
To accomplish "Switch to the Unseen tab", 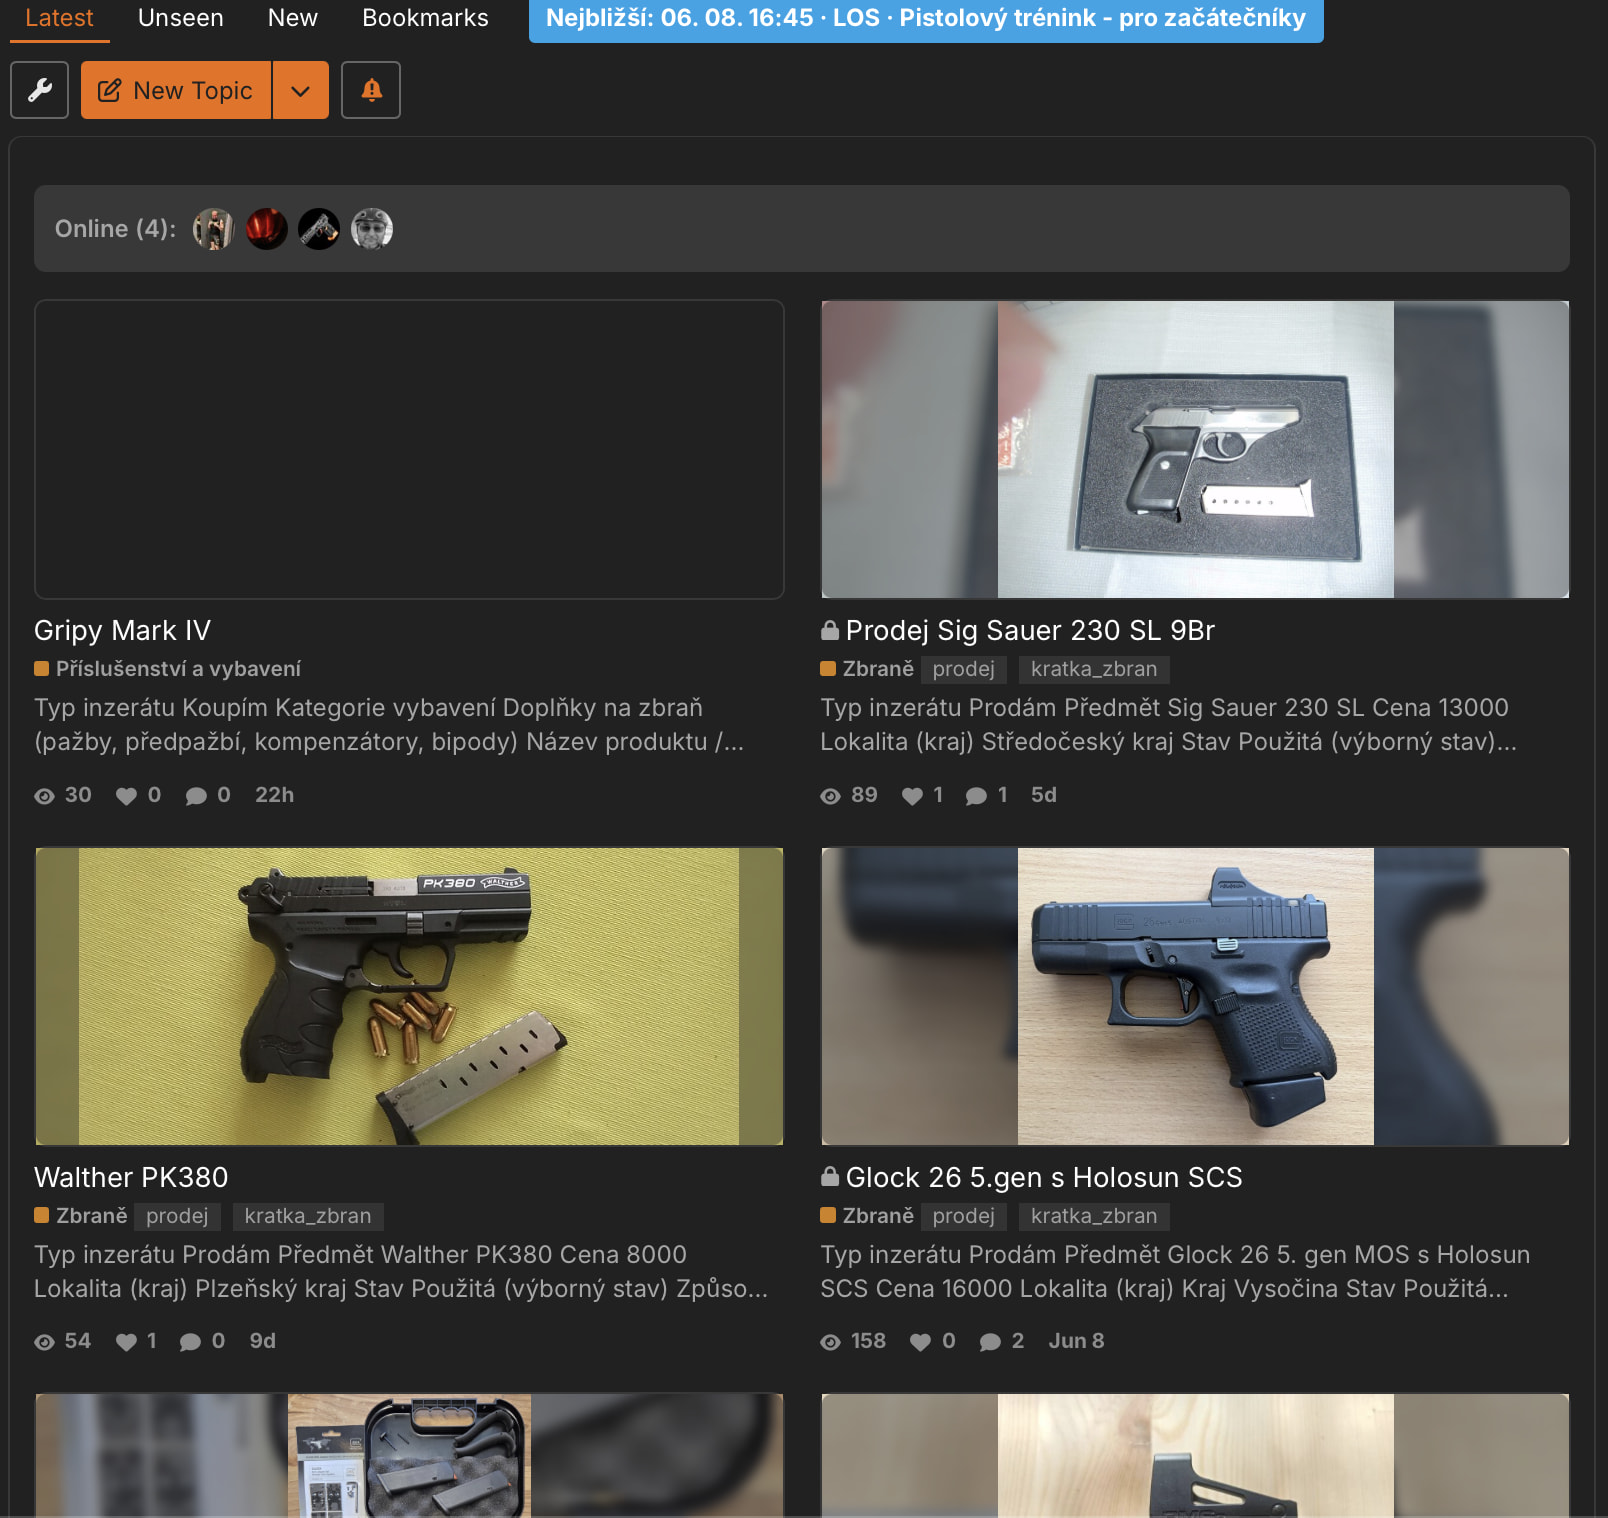I will click(181, 18).
